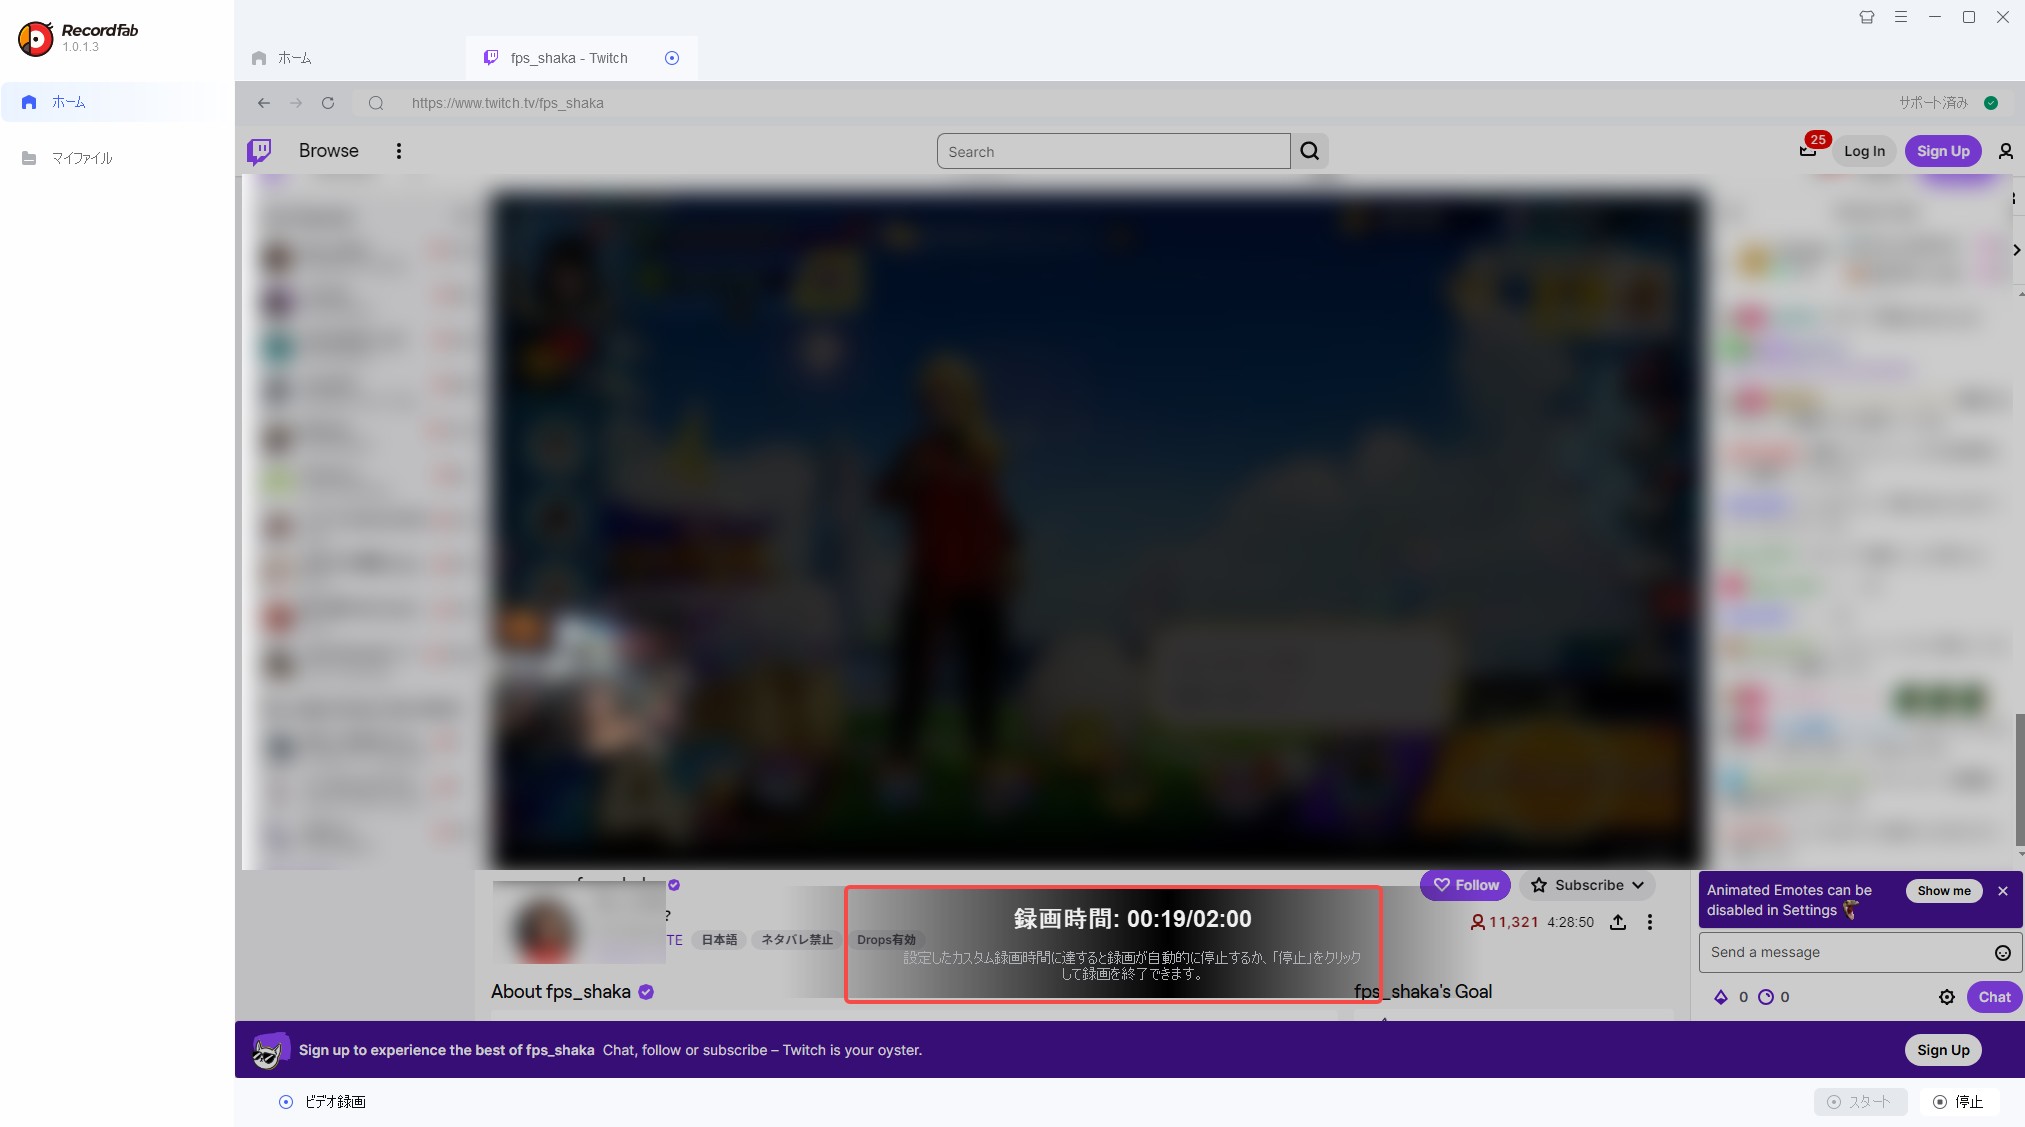
Task: Open notifications inbox with the 25 badge
Action: click(1810, 149)
